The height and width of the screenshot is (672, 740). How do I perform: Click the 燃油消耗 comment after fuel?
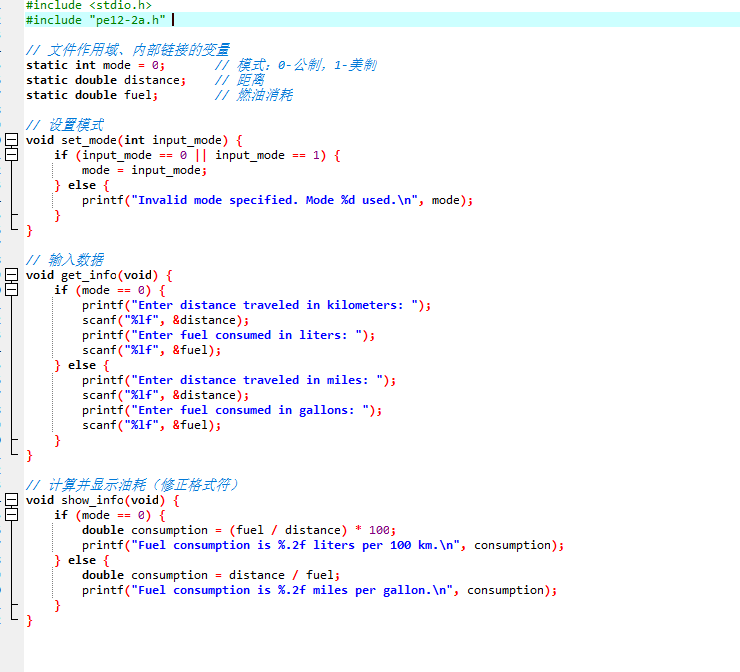[254, 95]
